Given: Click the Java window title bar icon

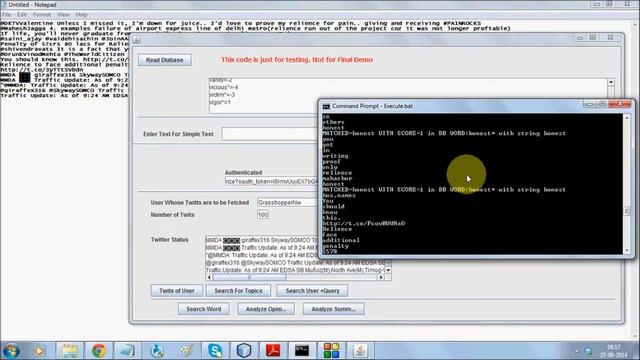Looking at the screenshot, I should click(137, 40).
